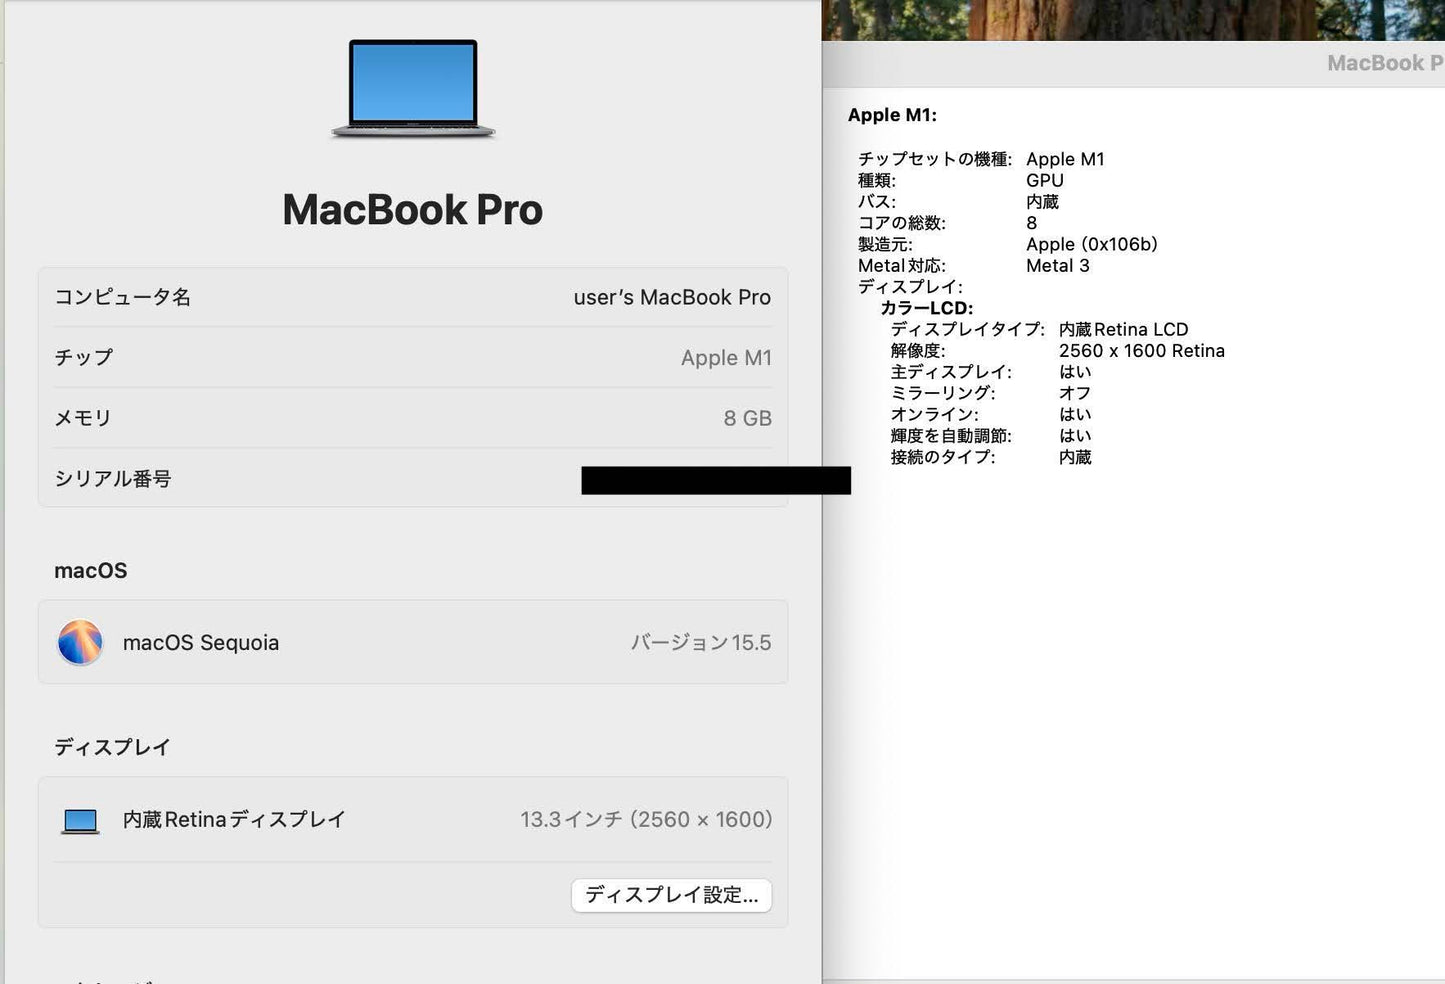Click バージョン15.5 version text

701,643
